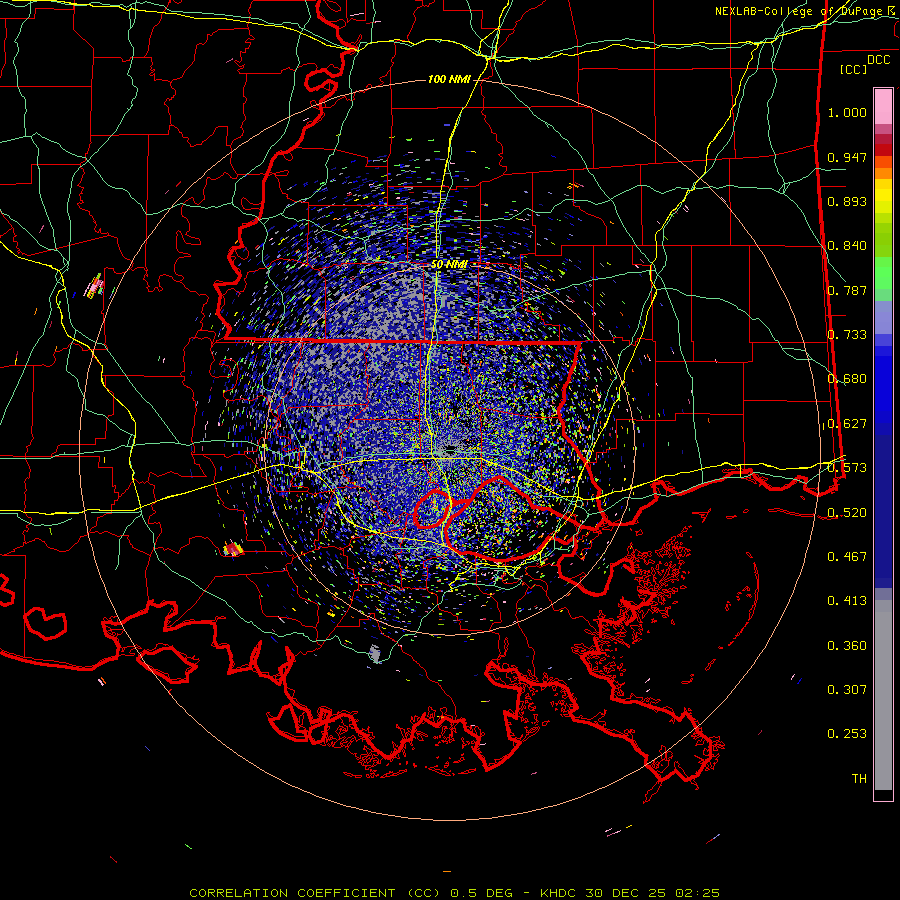Screen dimensions: 900x900
Task: Select the 0.573 legend value
Action: click(x=847, y=468)
